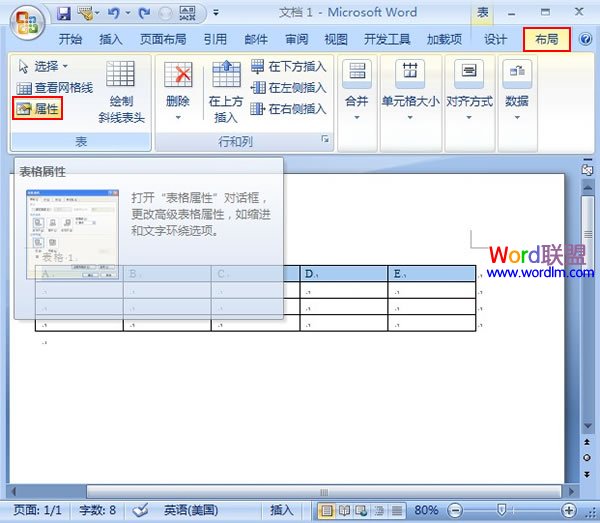Switch to the 审阅 (Review) tab
Image resolution: width=600 pixels, height=523 pixels.
(x=297, y=39)
